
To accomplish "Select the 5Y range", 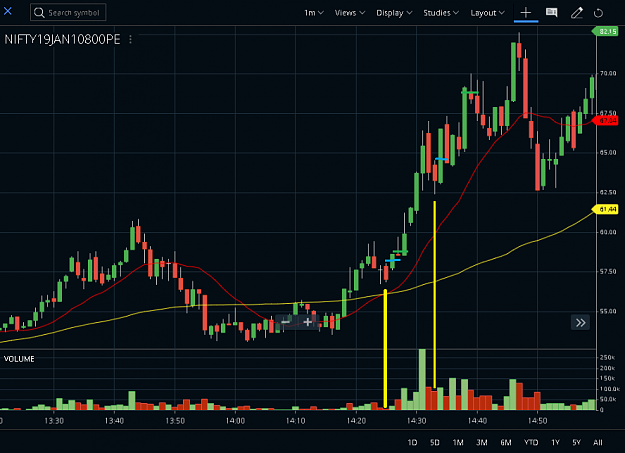I will [576, 442].
